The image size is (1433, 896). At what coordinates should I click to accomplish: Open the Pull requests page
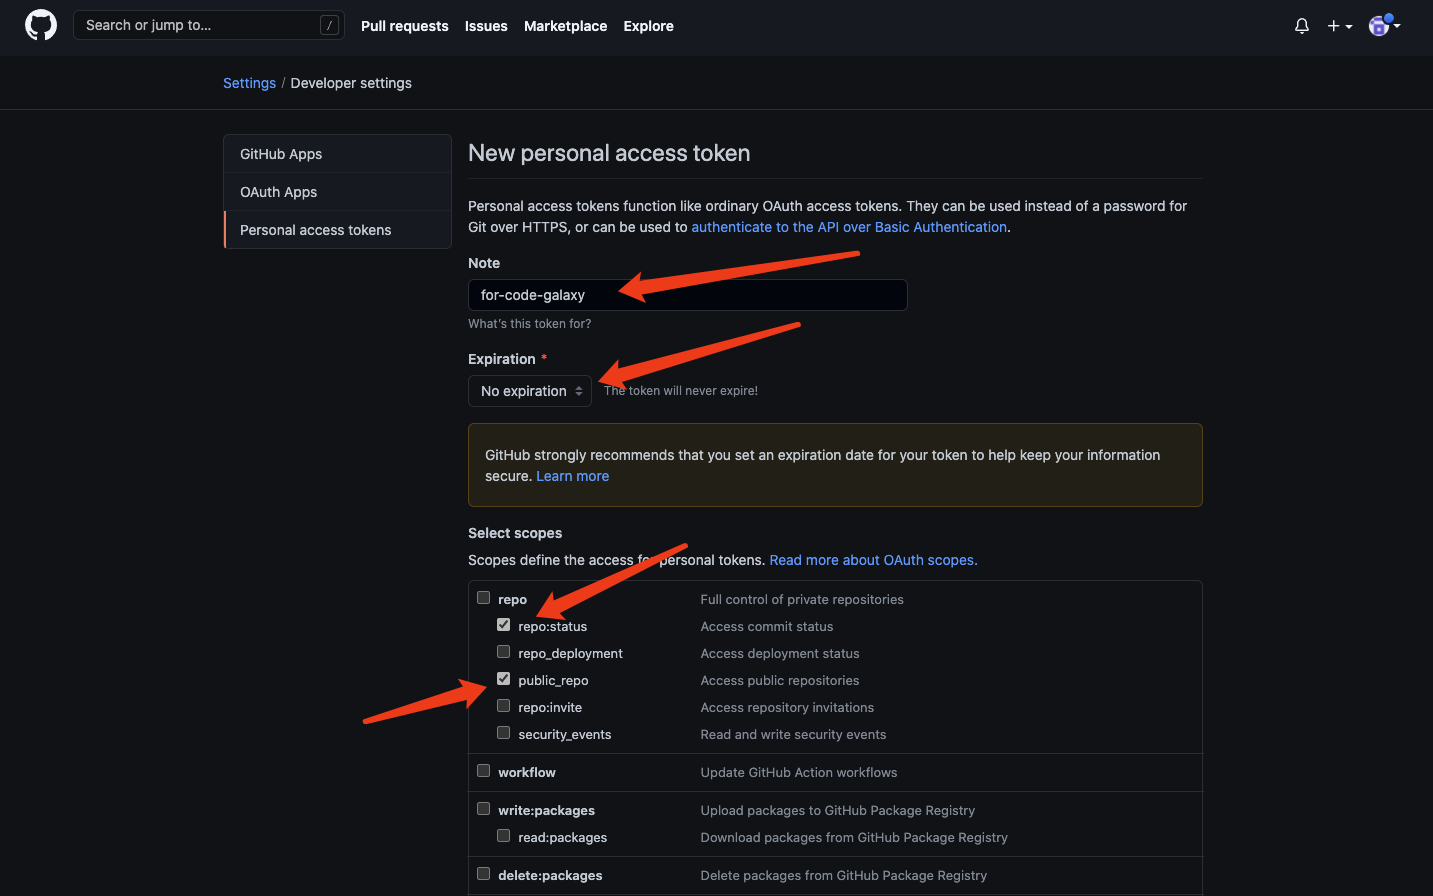pyautogui.click(x=404, y=26)
